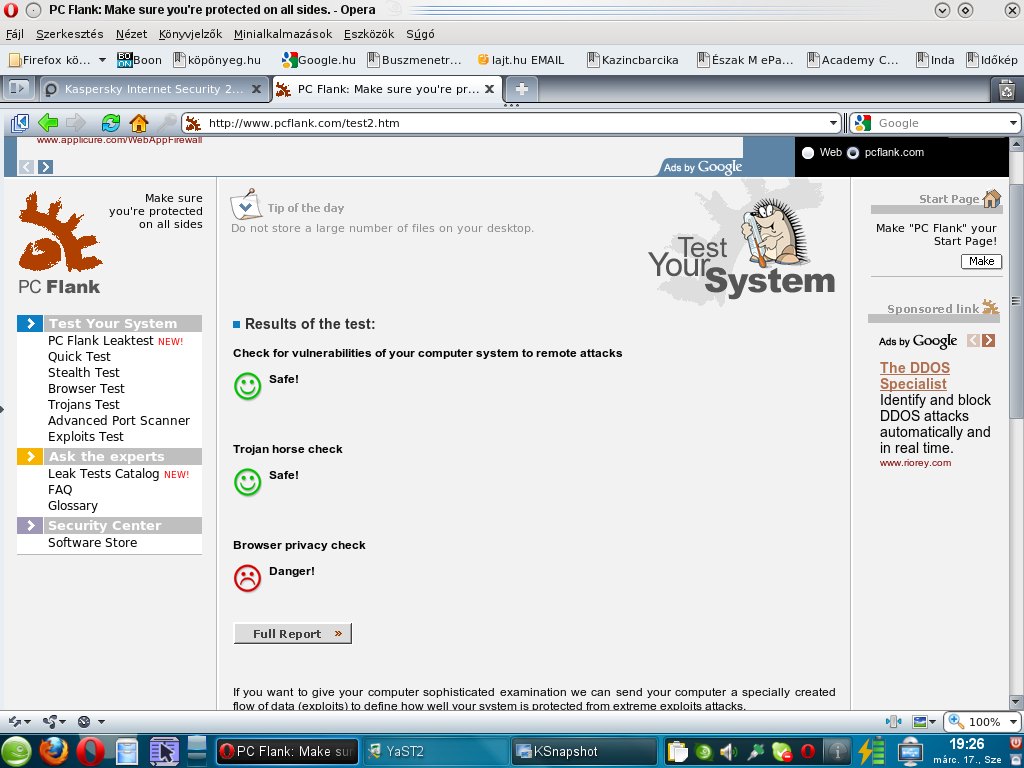Open the Szerkesztés menu

pos(70,34)
